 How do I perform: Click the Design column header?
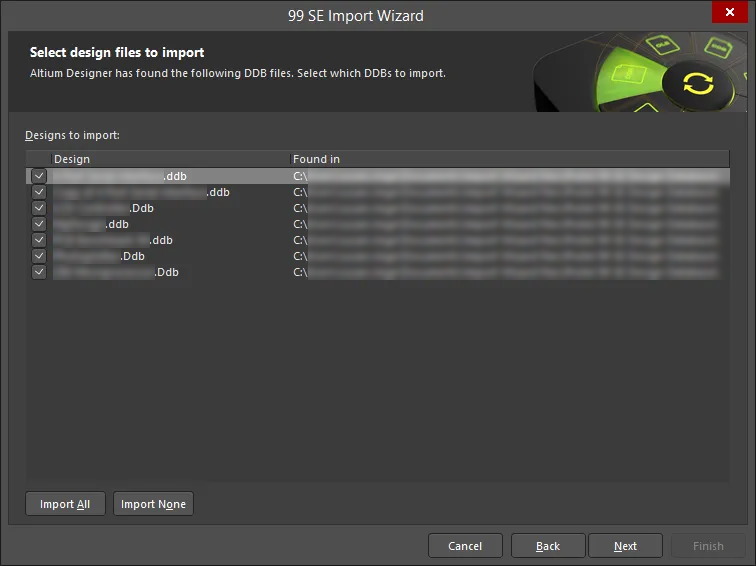(170, 159)
